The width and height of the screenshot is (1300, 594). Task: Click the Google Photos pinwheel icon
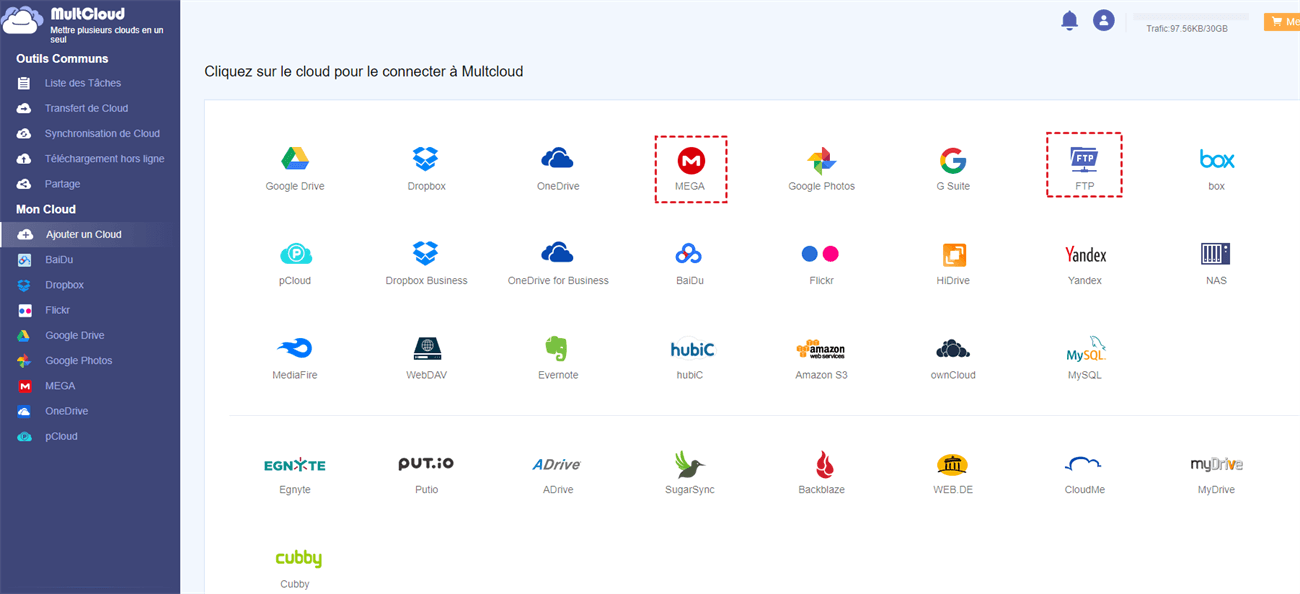click(821, 160)
